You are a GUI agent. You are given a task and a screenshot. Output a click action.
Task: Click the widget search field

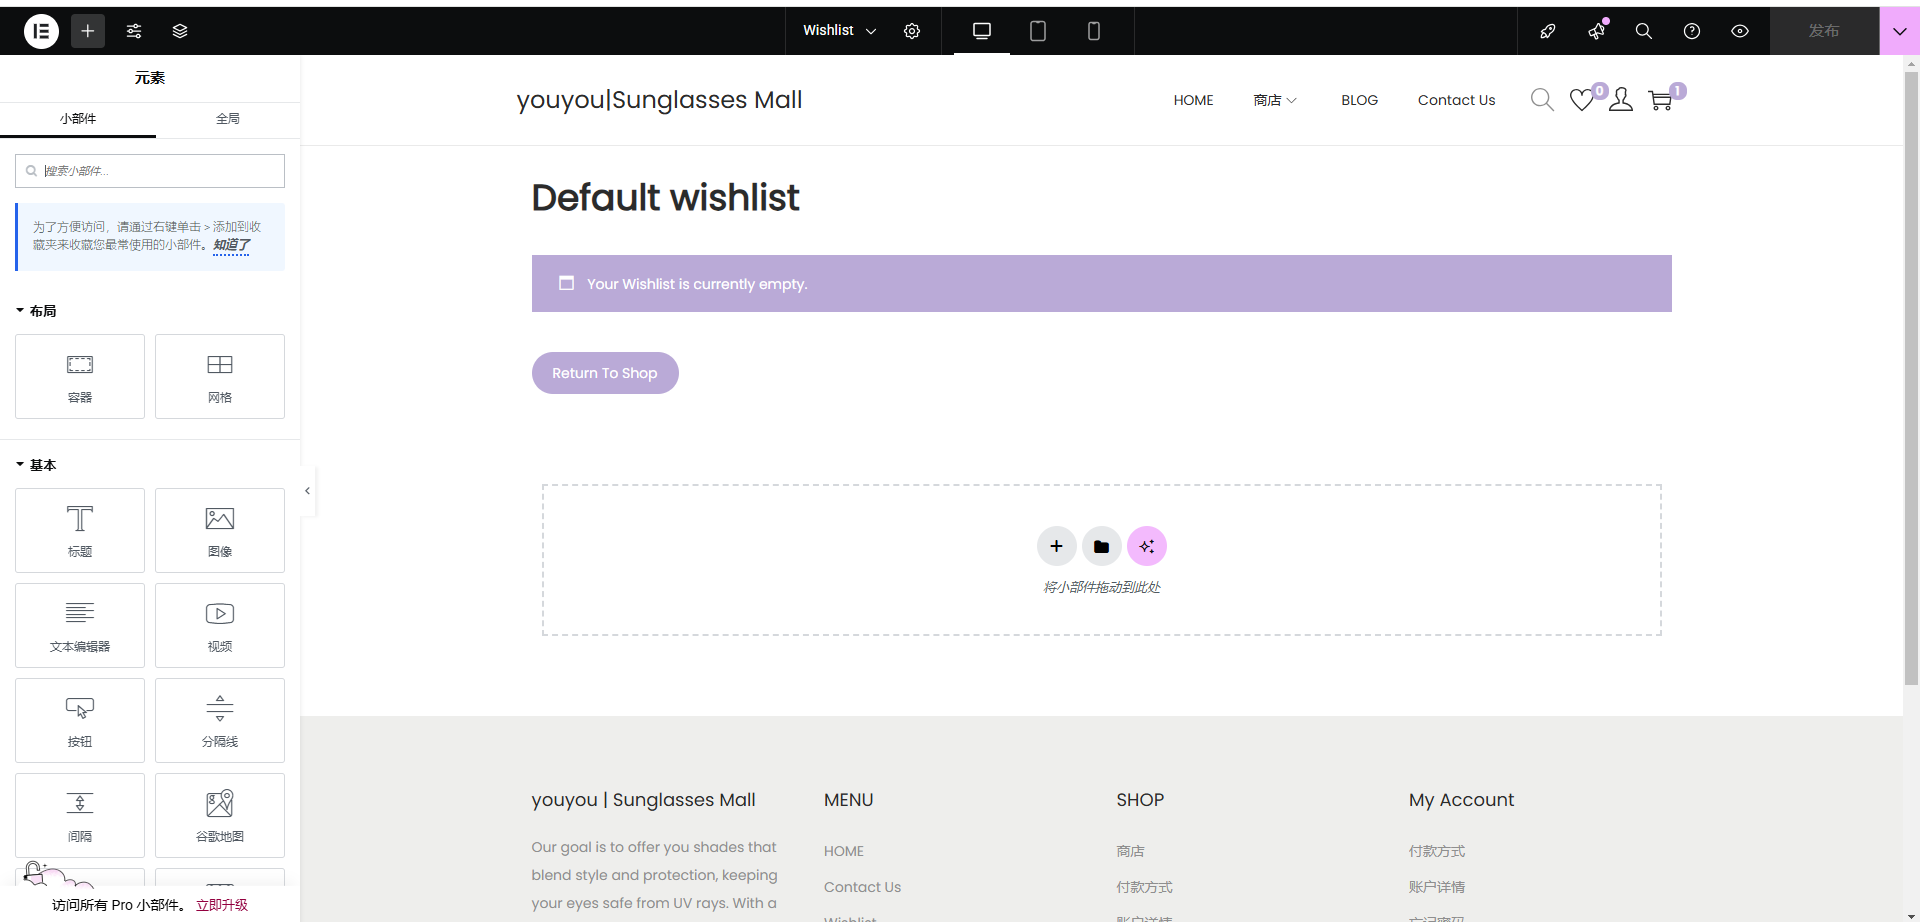(x=150, y=171)
